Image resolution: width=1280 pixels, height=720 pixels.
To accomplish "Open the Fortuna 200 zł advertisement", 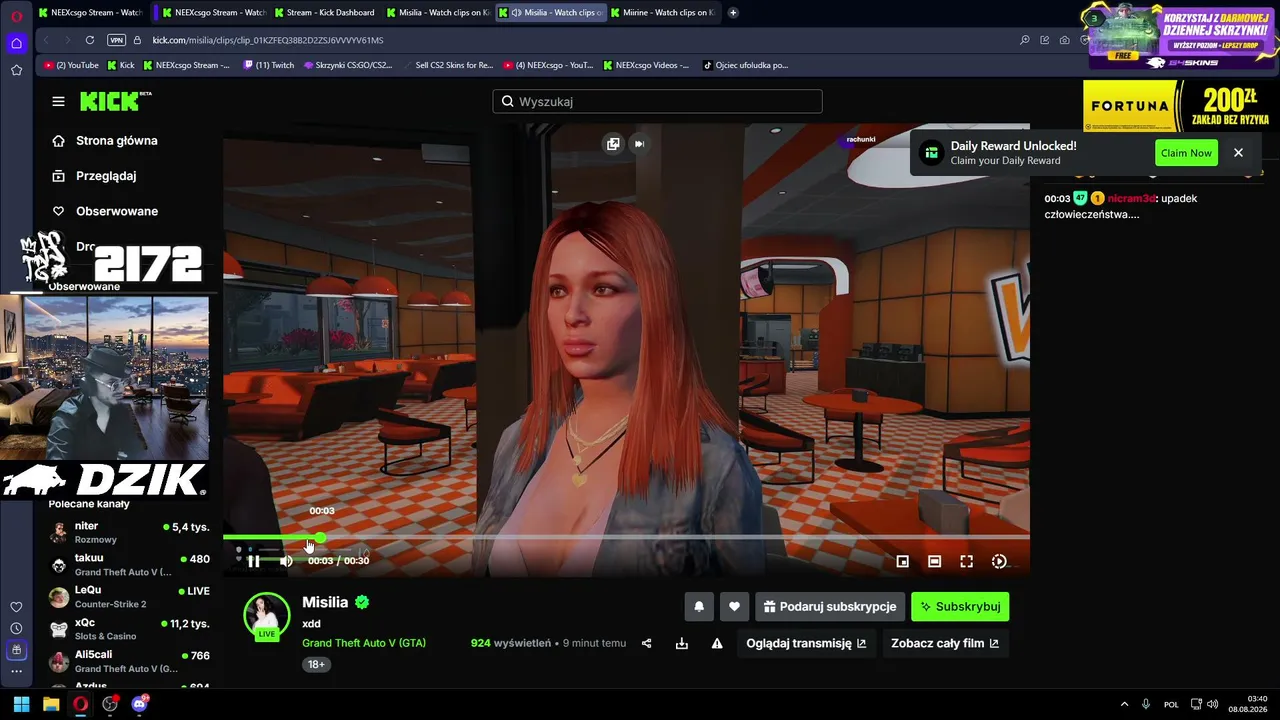I will 1181,106.
